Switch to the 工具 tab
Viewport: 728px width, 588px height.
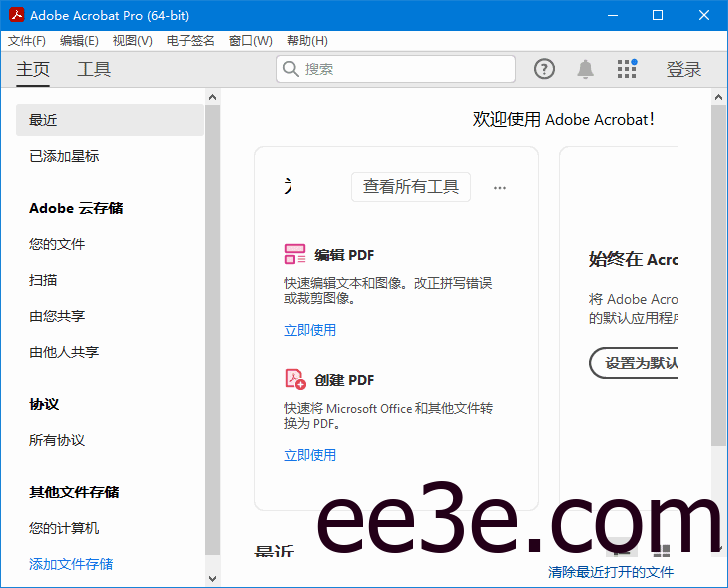click(94, 69)
